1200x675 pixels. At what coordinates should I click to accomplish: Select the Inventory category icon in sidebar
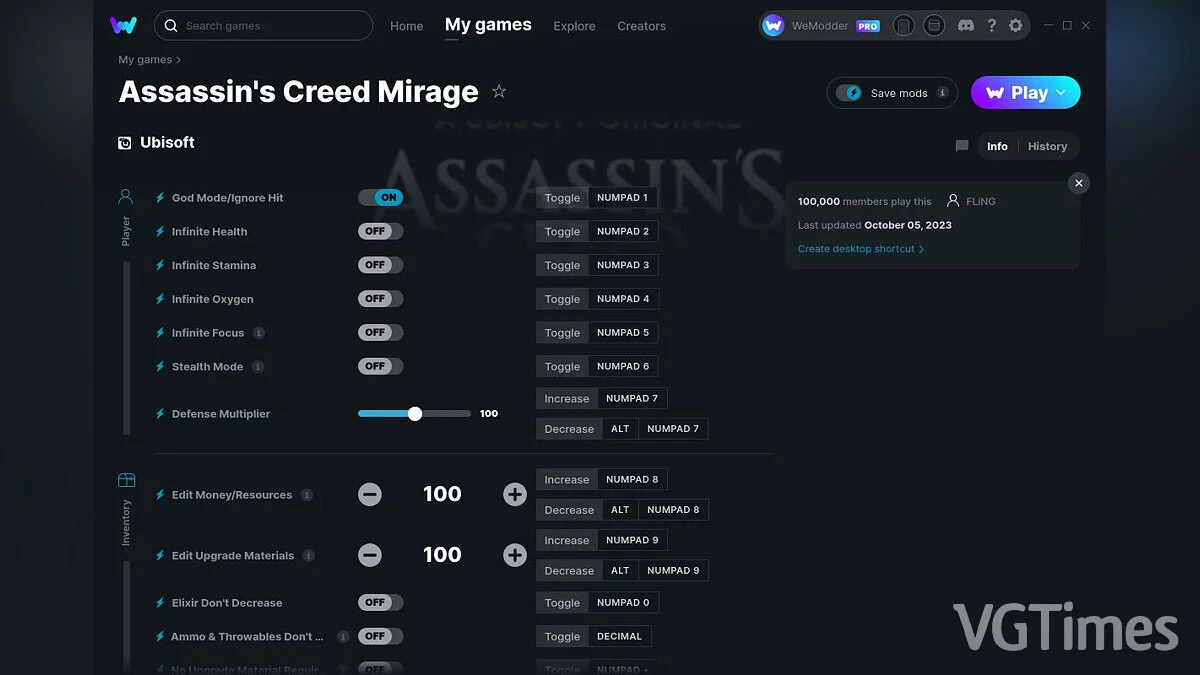tap(125, 481)
